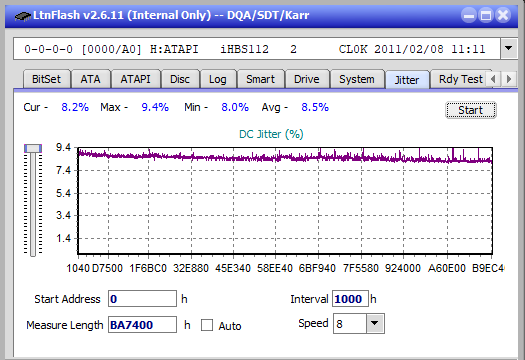Viewport: 525px width, 360px height.
Task: Open the Rdy Test tab
Action: 460,79
